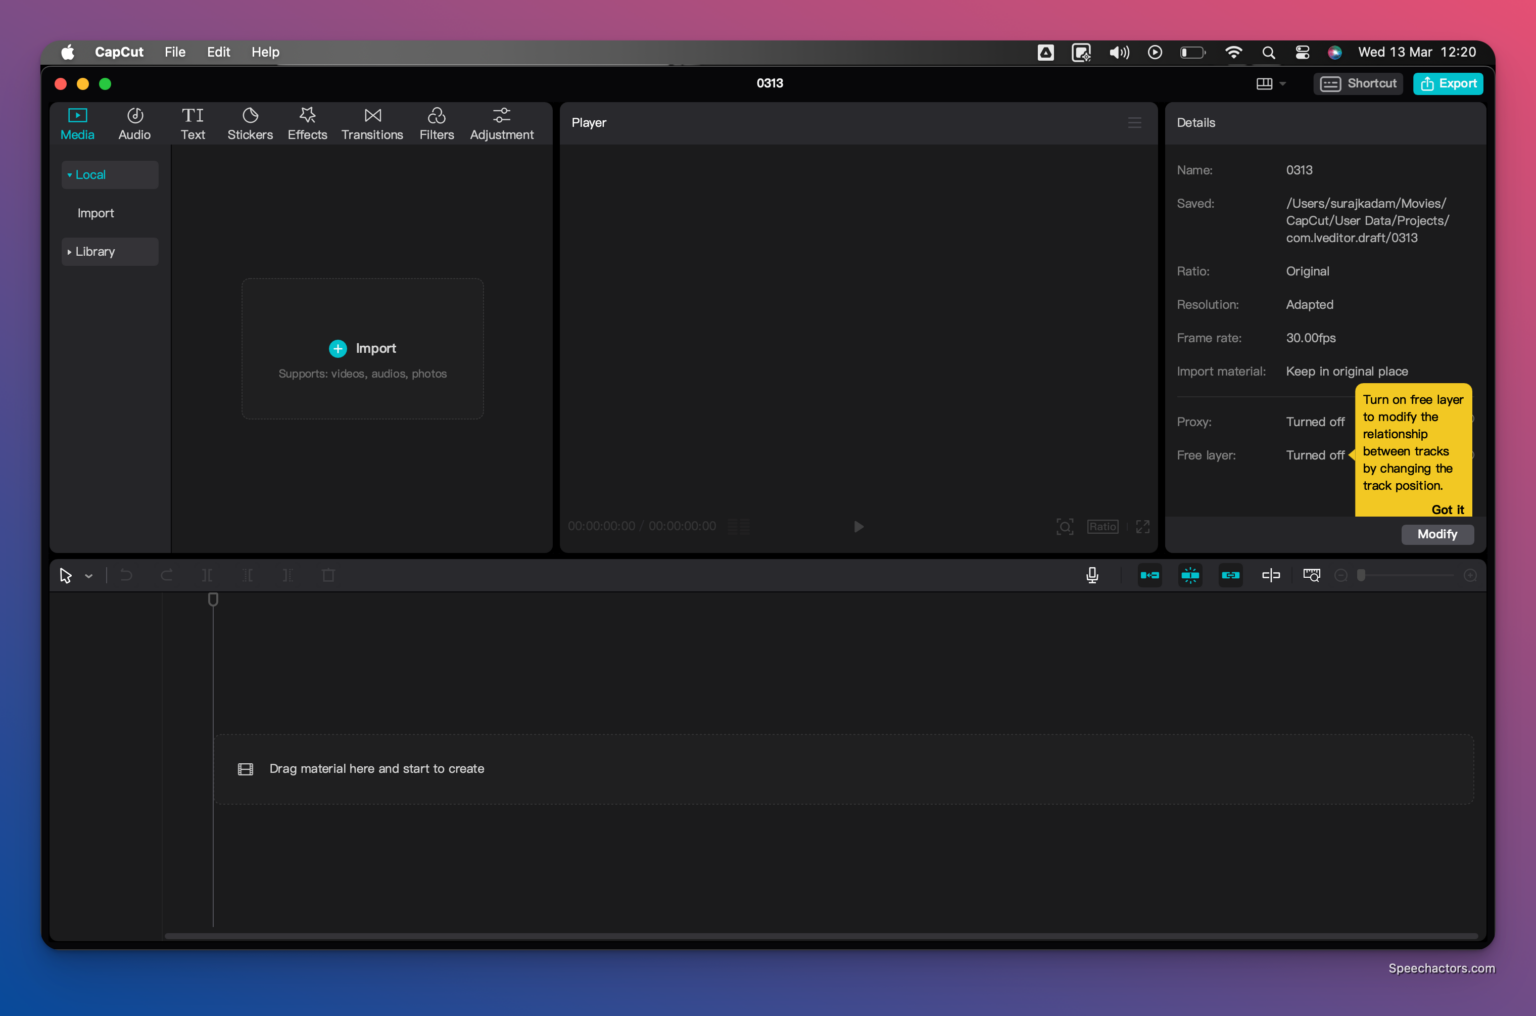Click the Import area to add media

tap(362, 348)
